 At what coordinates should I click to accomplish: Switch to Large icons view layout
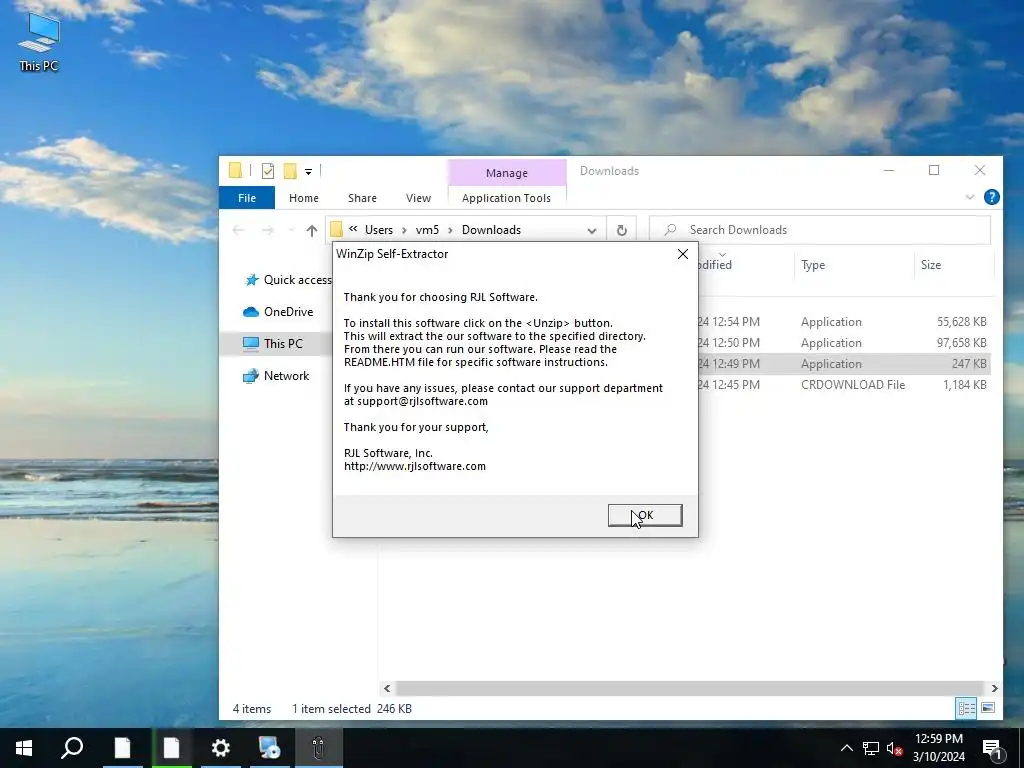(x=988, y=708)
